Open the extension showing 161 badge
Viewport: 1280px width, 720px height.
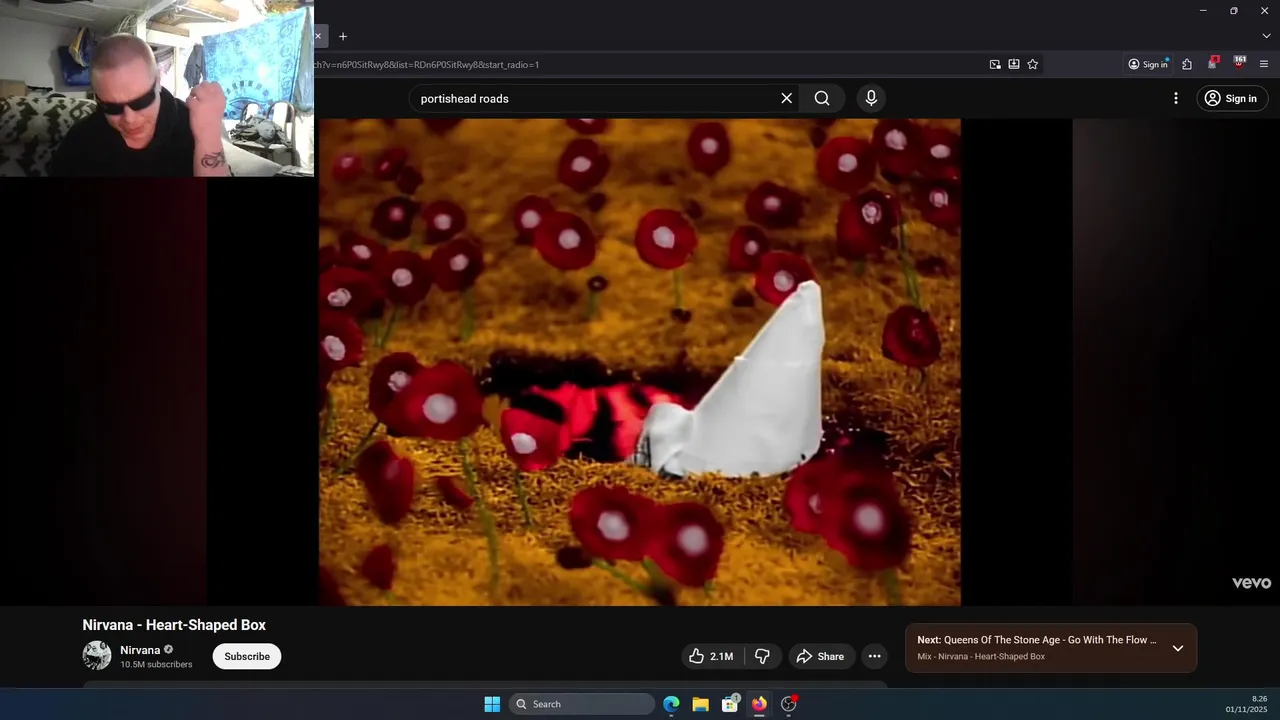[x=1239, y=63]
